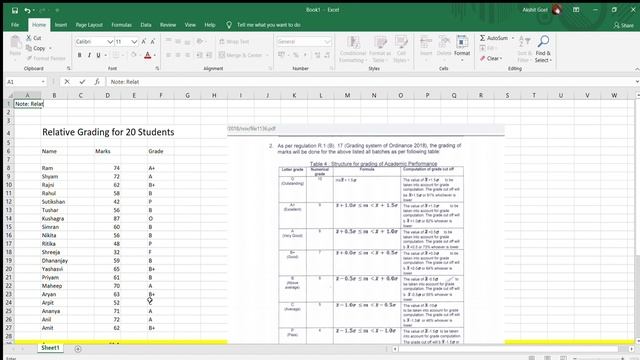Decrease font size with smaller A
This screenshot has width=640, height=360.
(153, 42)
